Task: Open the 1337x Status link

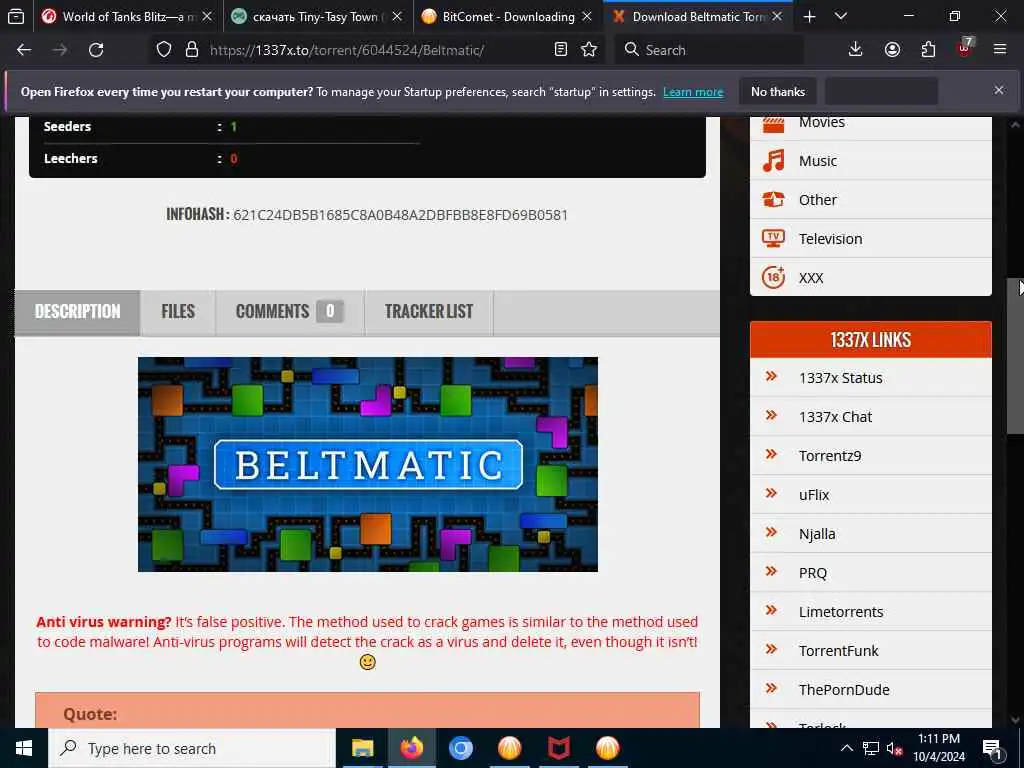Action: tap(840, 377)
